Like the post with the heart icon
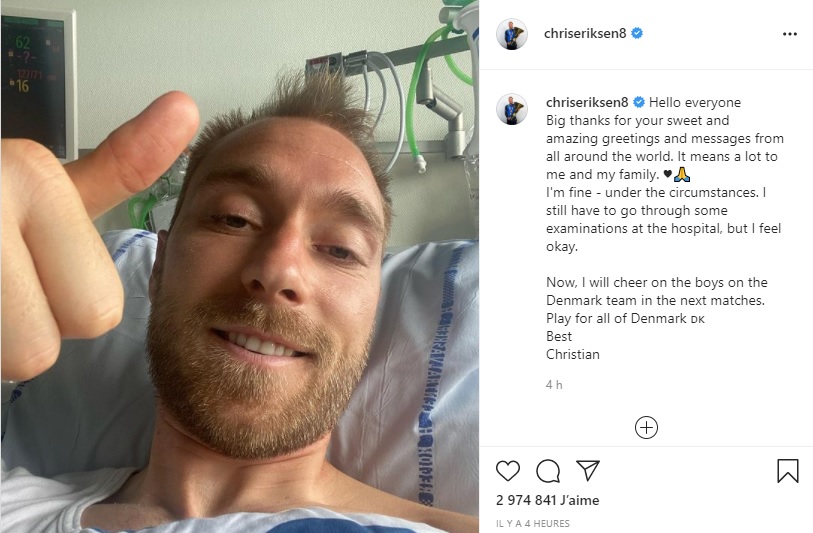This screenshot has width=813, height=533. (508, 471)
